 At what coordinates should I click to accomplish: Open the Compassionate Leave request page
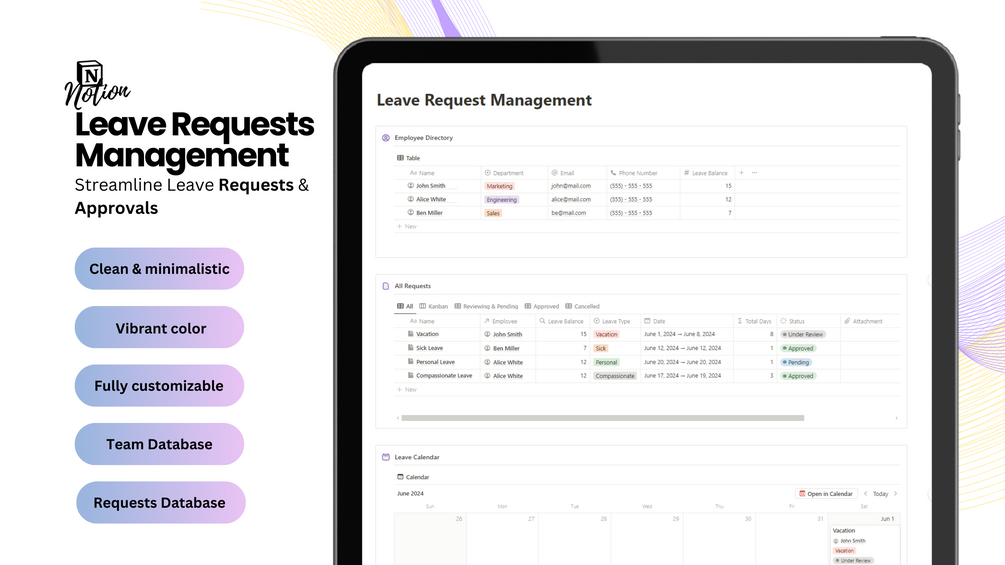pyautogui.click(x=444, y=376)
